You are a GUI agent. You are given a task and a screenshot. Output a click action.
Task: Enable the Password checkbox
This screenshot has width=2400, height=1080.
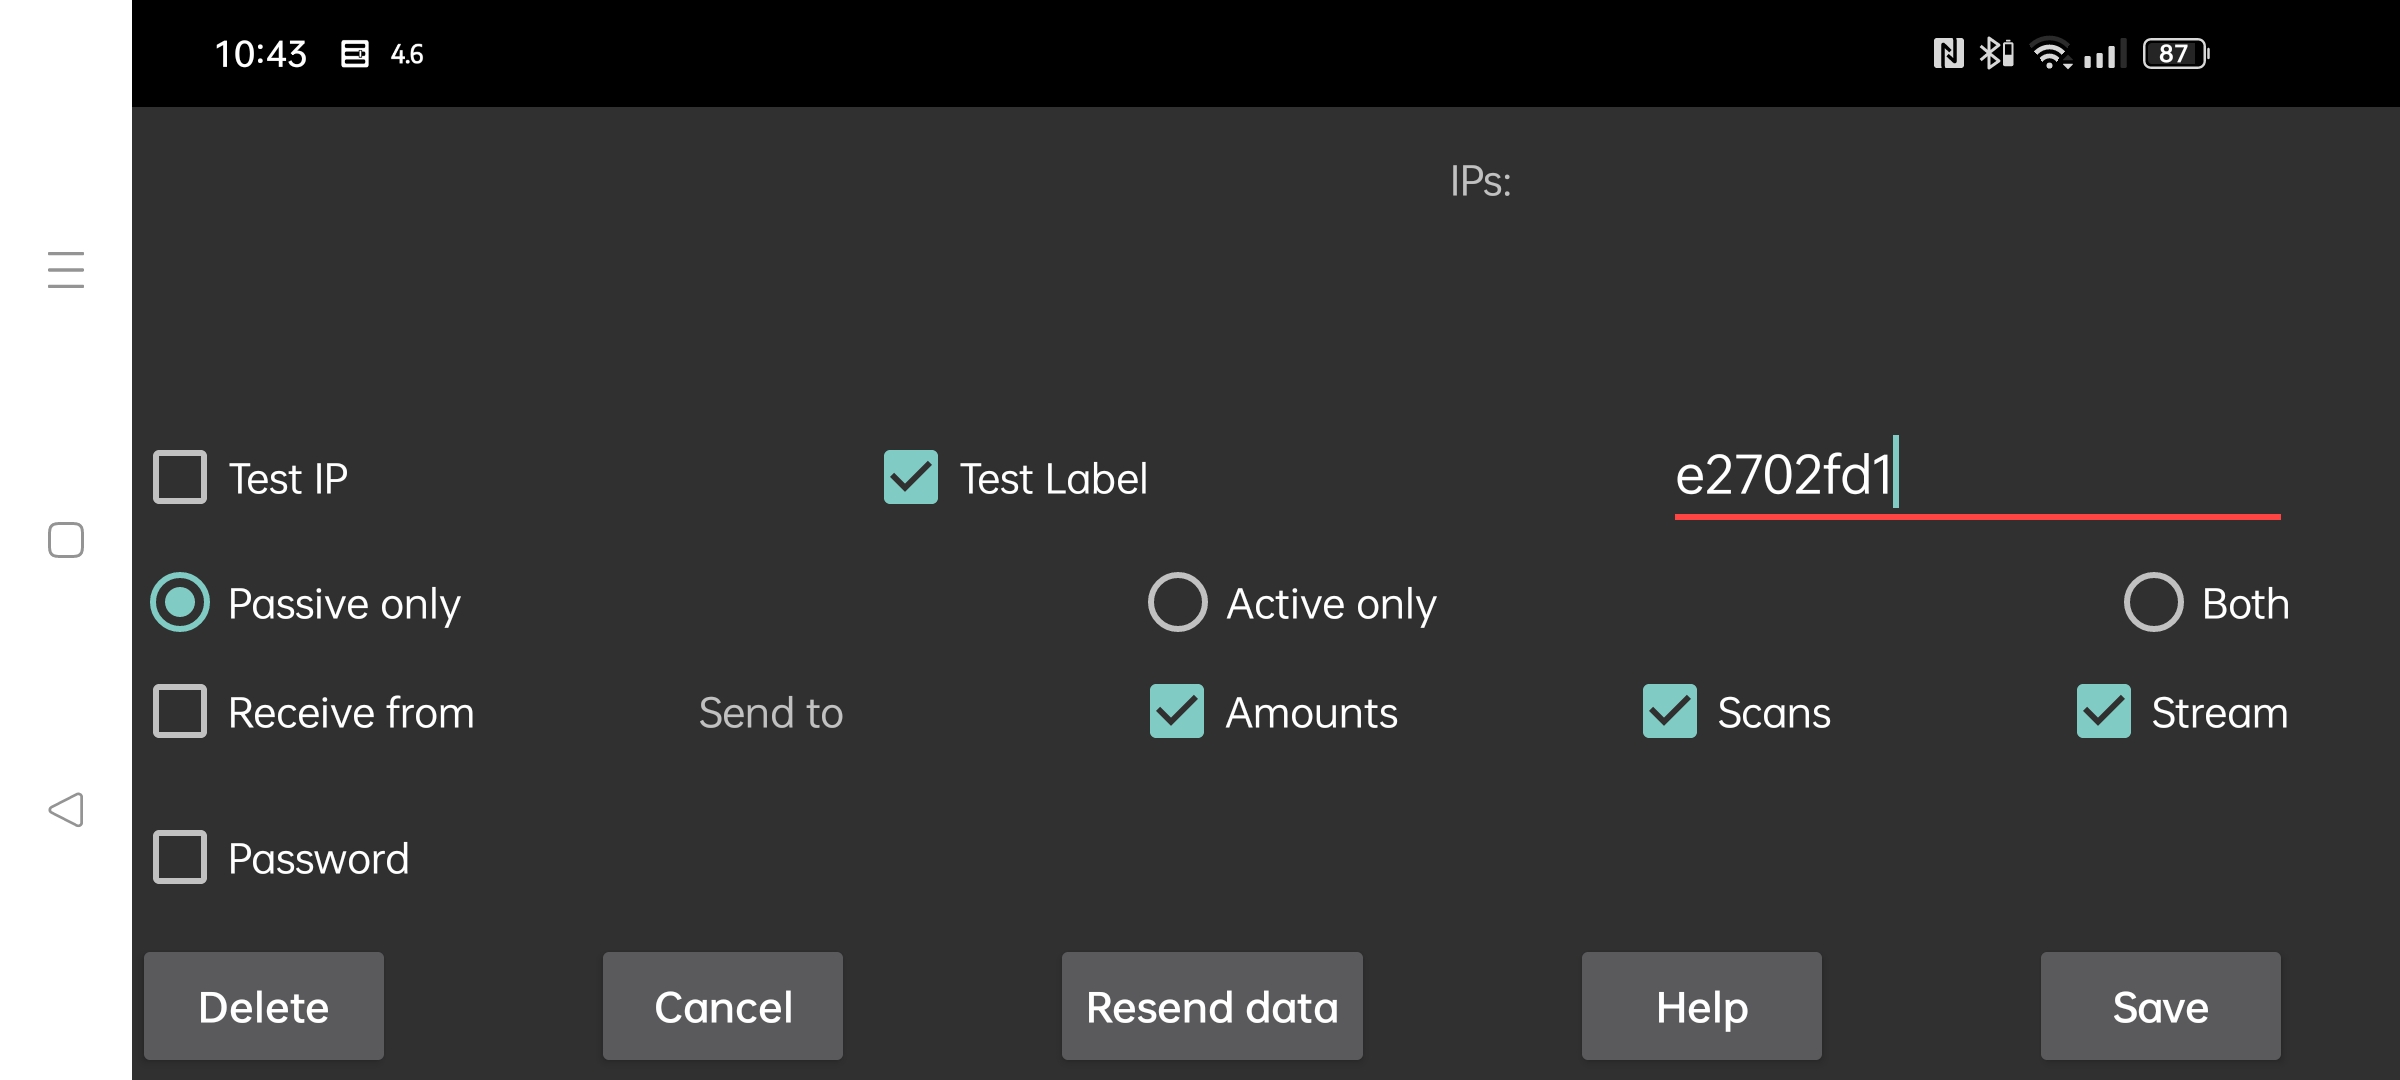(x=180, y=858)
